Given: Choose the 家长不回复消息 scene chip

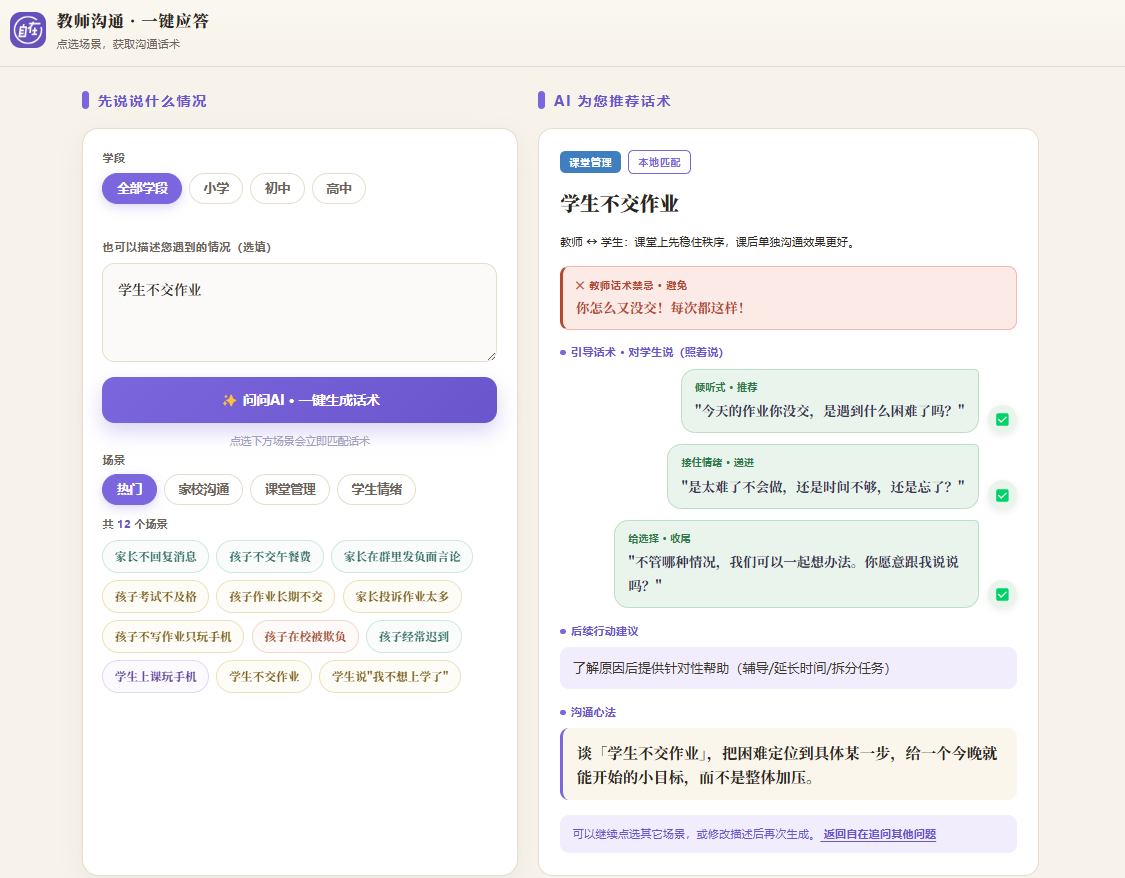Looking at the screenshot, I should coord(156,557).
